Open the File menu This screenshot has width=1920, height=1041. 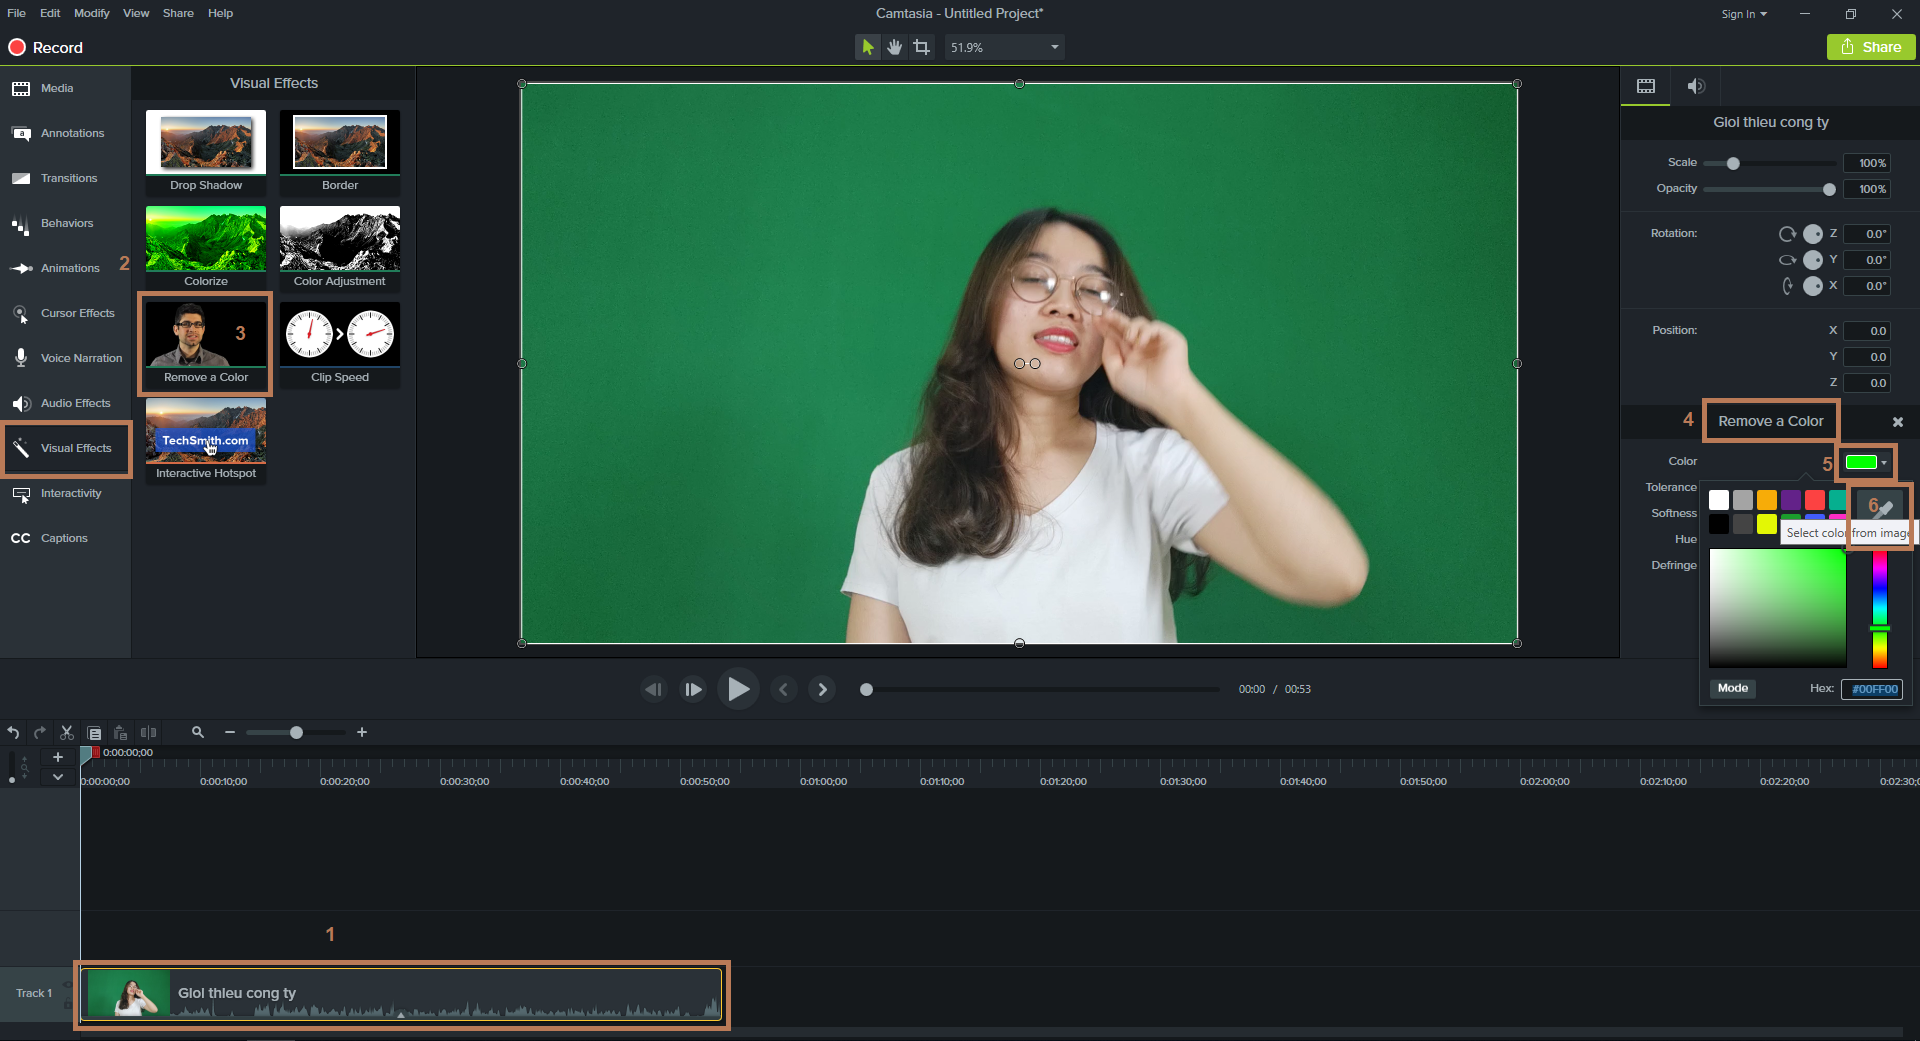coord(17,13)
